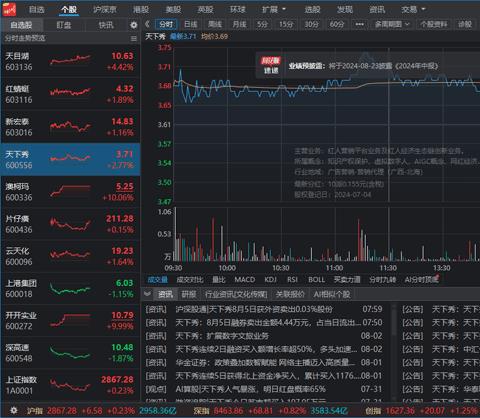Viewport: 480px width, 418px height.
Task: Click the 诊股 button
Action: pyautogui.click(x=465, y=24)
